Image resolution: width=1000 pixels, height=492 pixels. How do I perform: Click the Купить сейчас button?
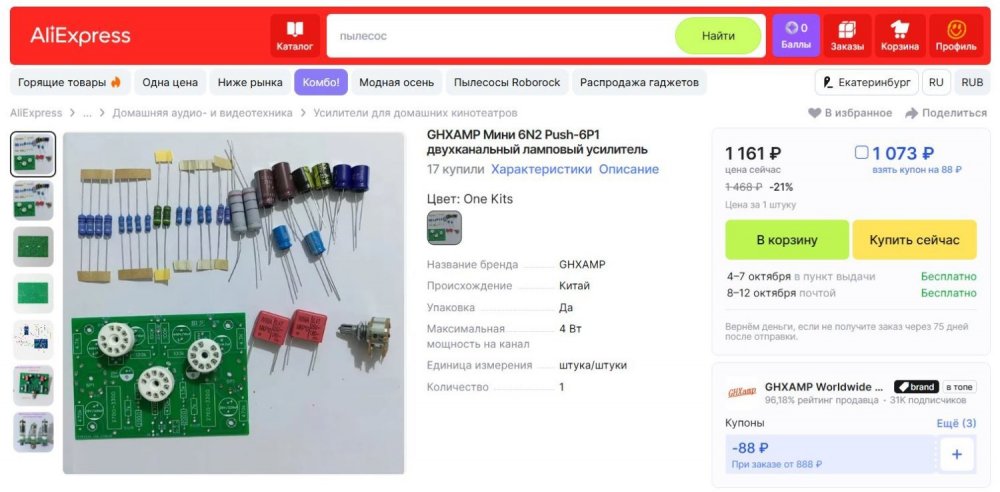coord(914,240)
